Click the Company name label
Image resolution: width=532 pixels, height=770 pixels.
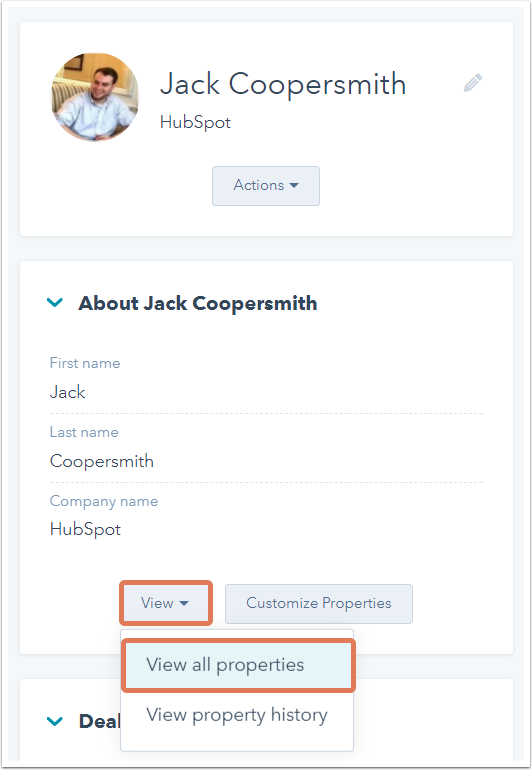(x=104, y=501)
